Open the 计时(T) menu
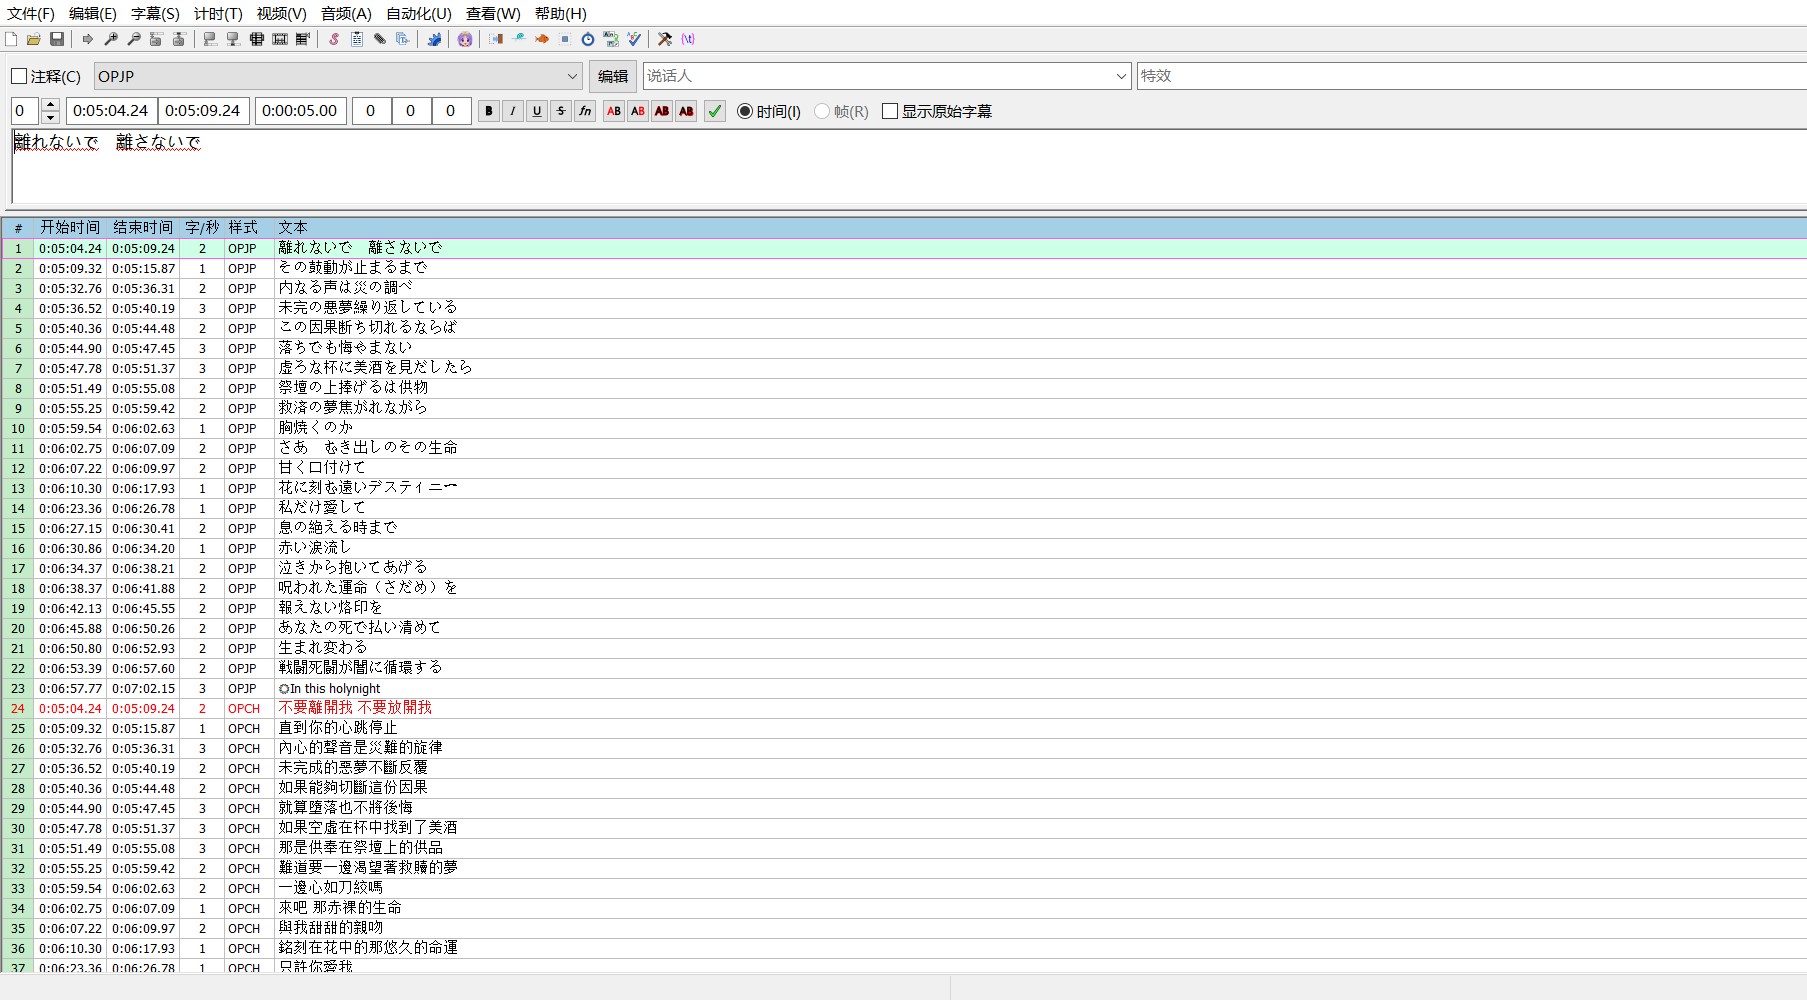Screen dimensions: 1807x1000 (218, 14)
